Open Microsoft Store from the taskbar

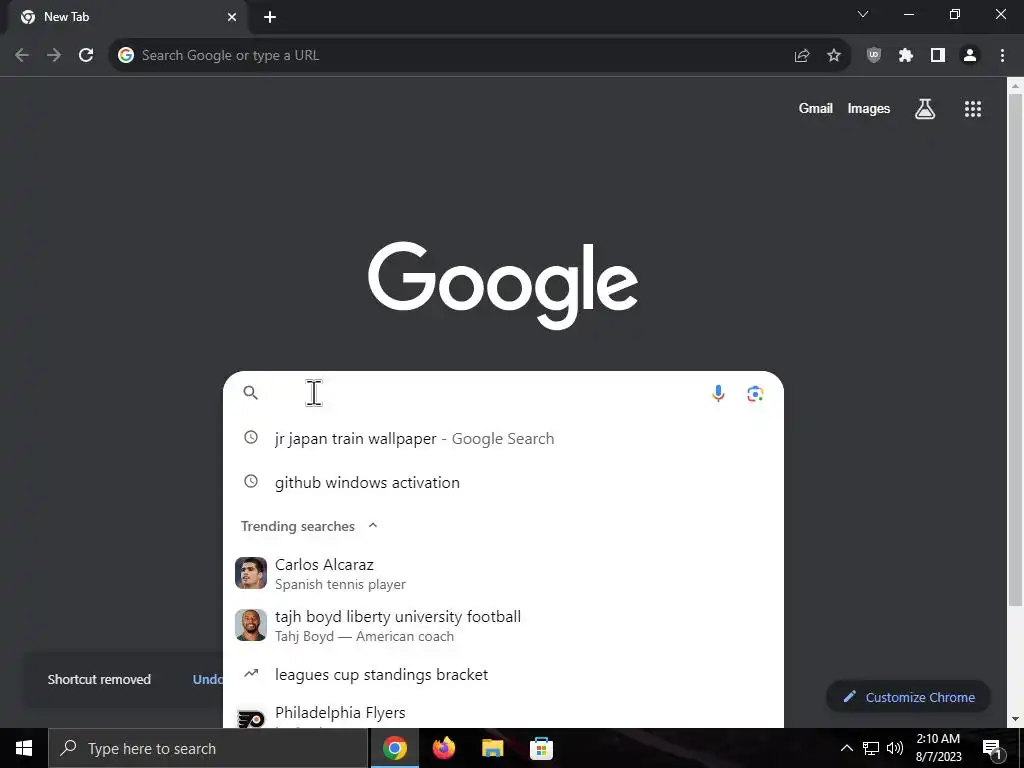coord(541,748)
